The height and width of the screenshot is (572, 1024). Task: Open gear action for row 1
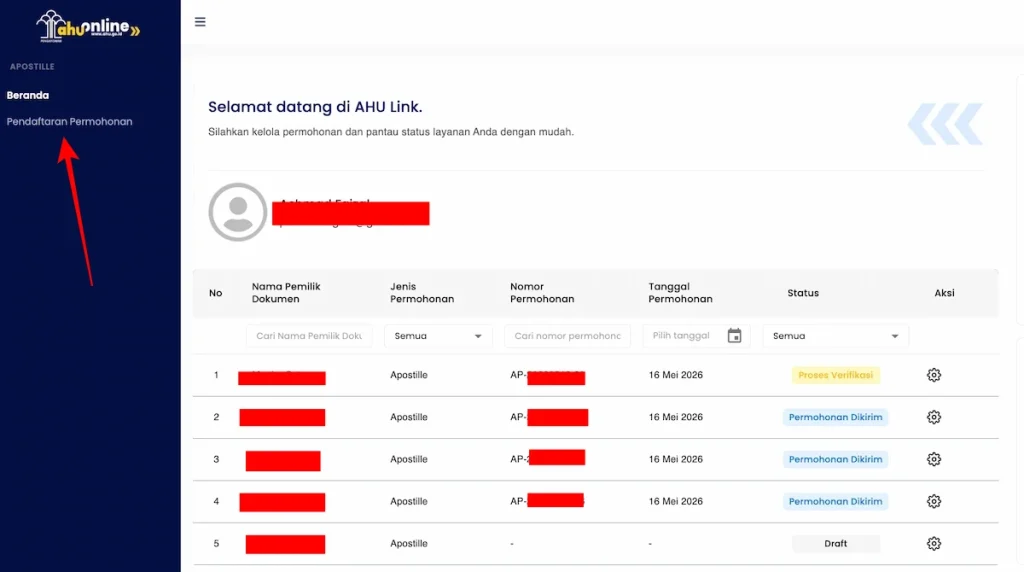click(x=934, y=375)
